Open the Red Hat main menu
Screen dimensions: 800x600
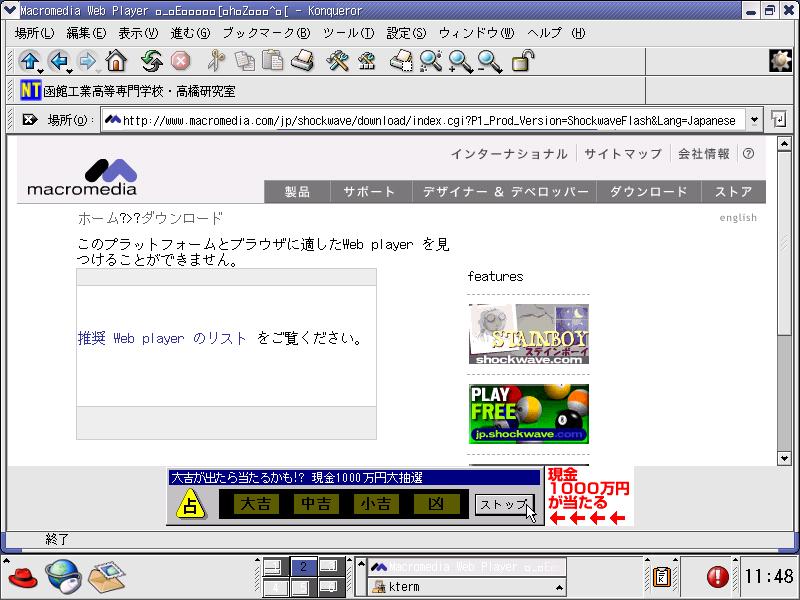(23, 577)
